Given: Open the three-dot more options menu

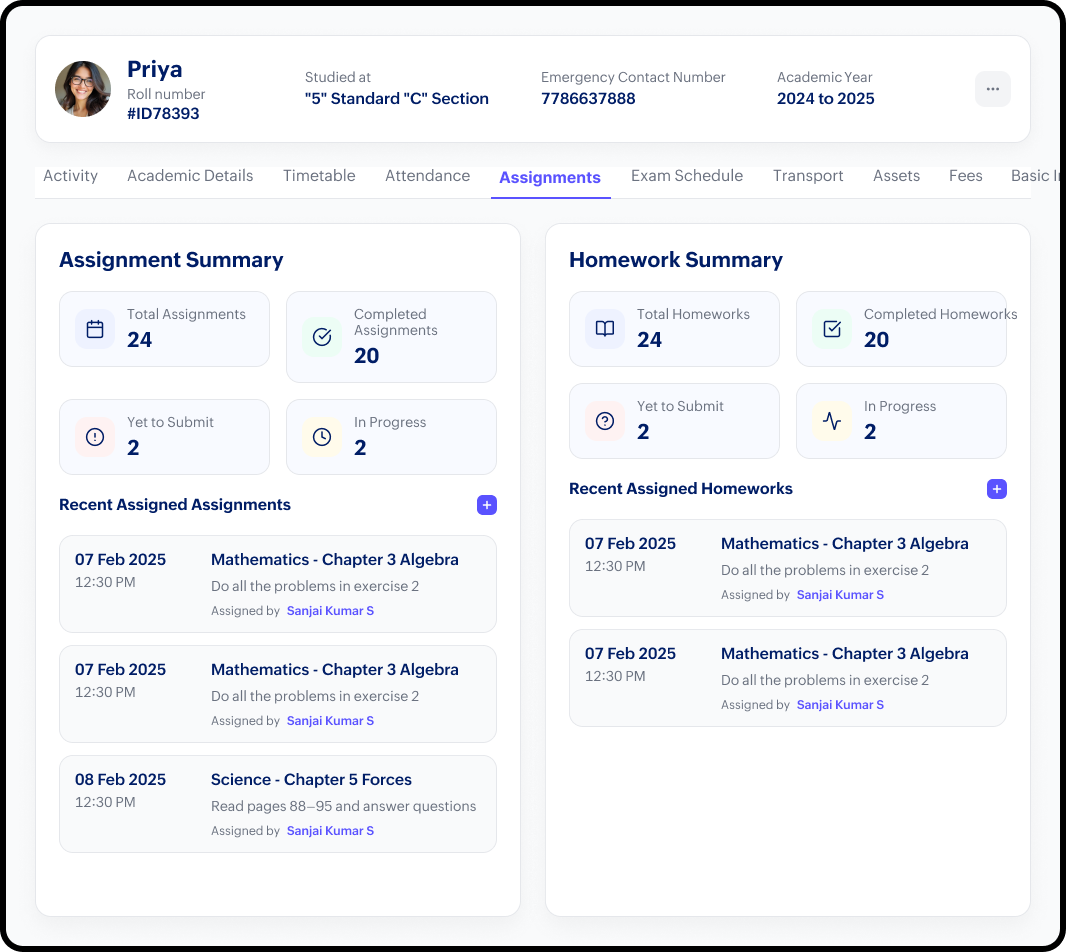Looking at the screenshot, I should [x=993, y=89].
